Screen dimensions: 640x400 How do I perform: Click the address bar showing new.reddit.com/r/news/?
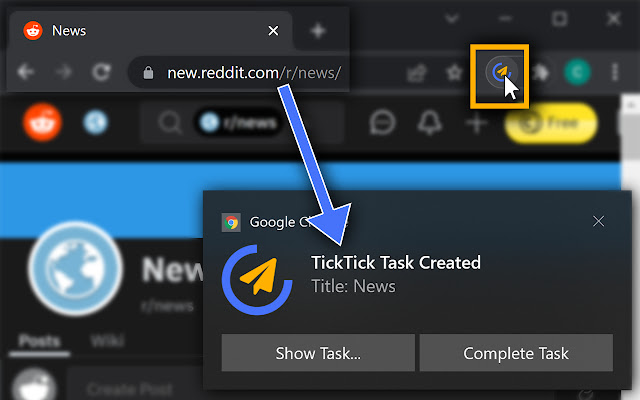click(x=254, y=73)
